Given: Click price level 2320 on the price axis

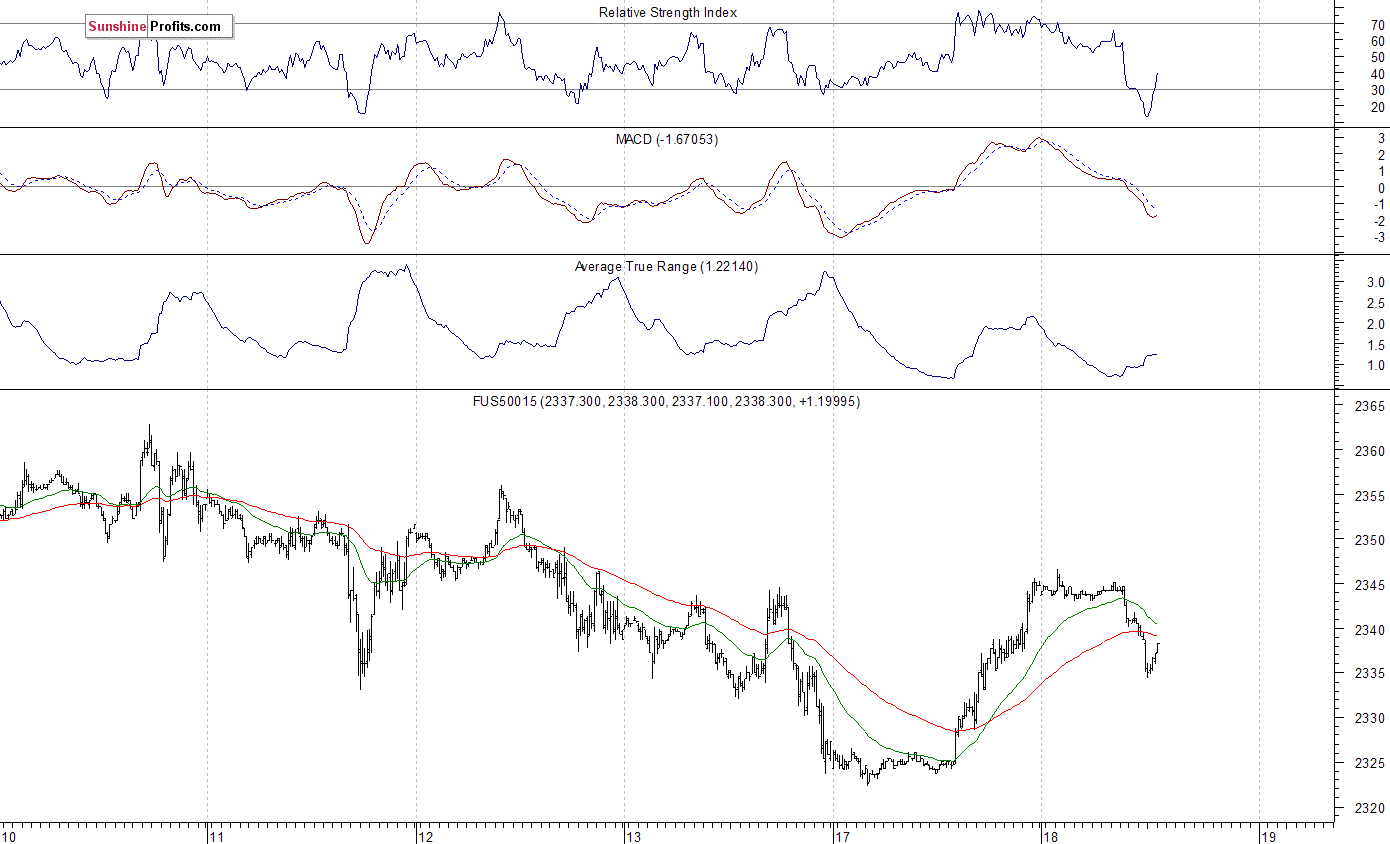Looking at the screenshot, I should pyautogui.click(x=1369, y=808).
